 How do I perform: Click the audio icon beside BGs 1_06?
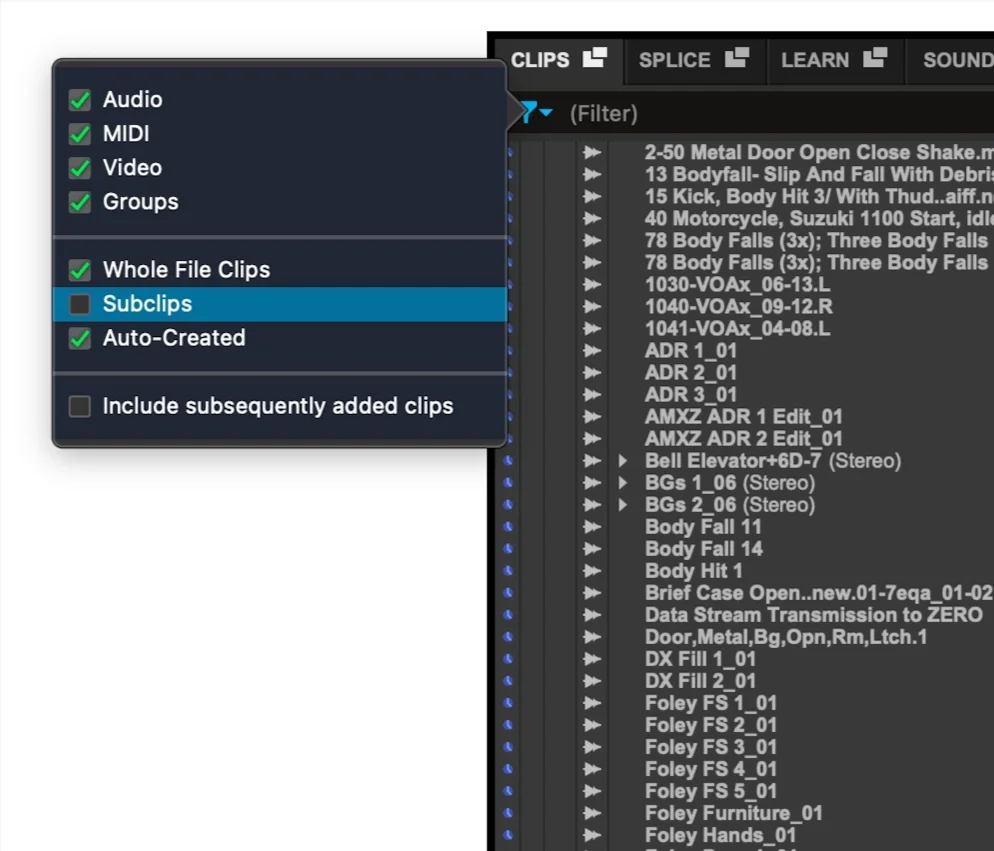(x=592, y=483)
